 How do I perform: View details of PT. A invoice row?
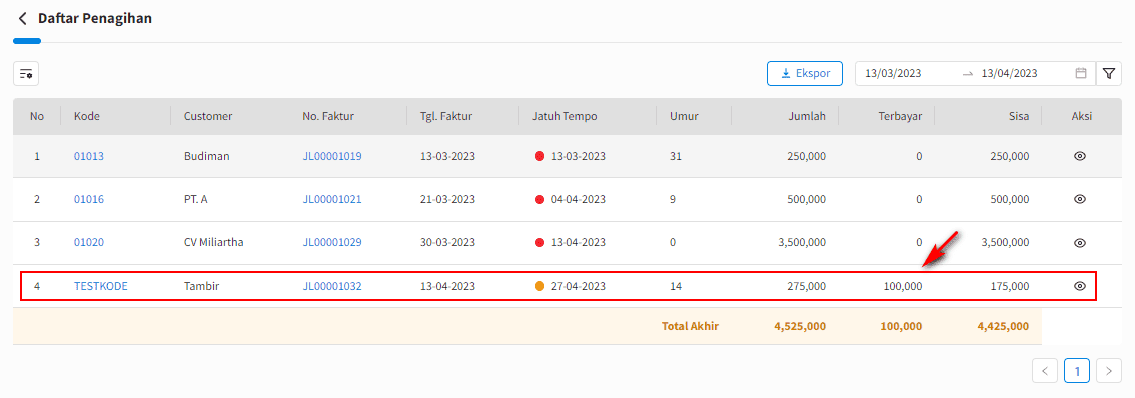1079,199
